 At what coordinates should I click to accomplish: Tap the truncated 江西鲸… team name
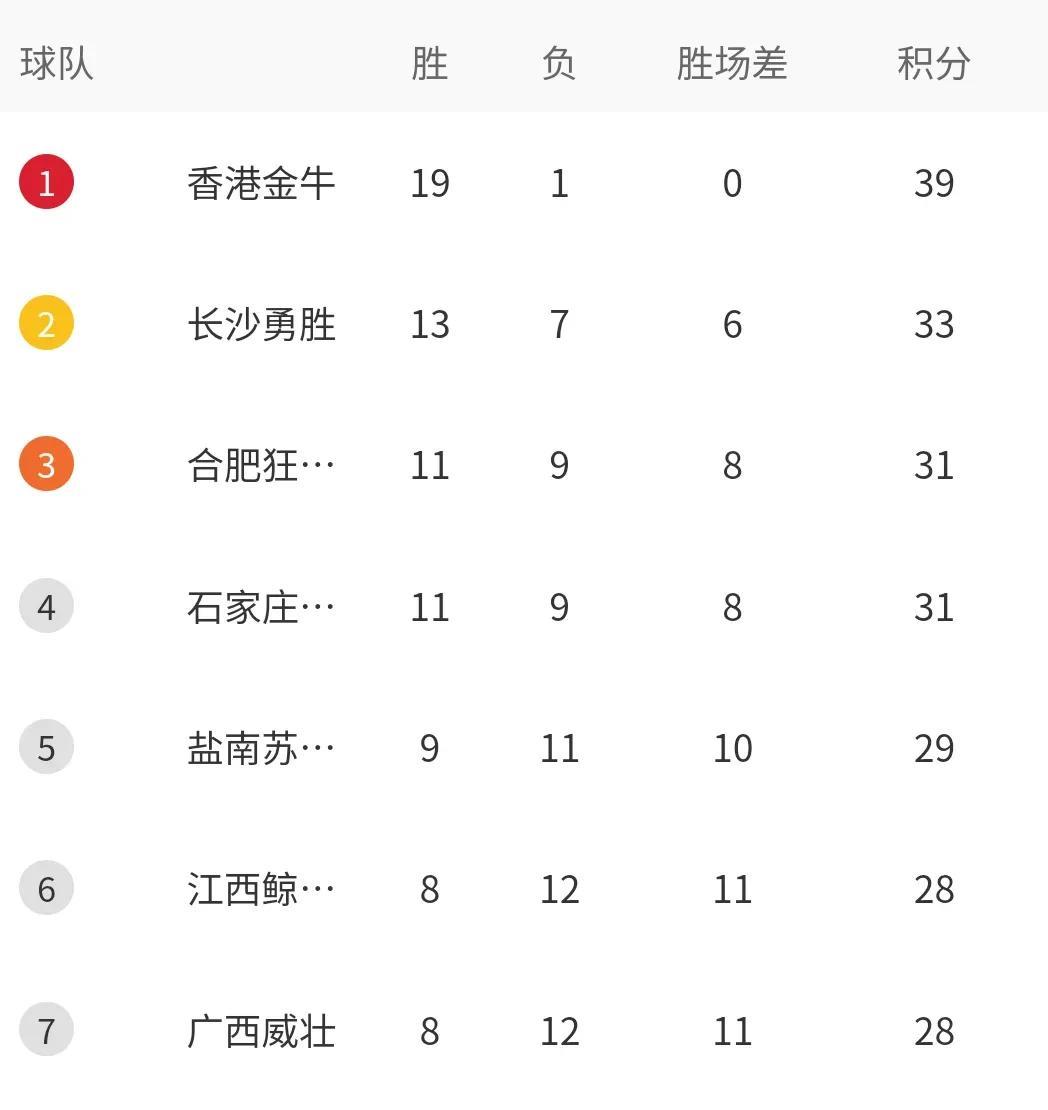pos(261,889)
